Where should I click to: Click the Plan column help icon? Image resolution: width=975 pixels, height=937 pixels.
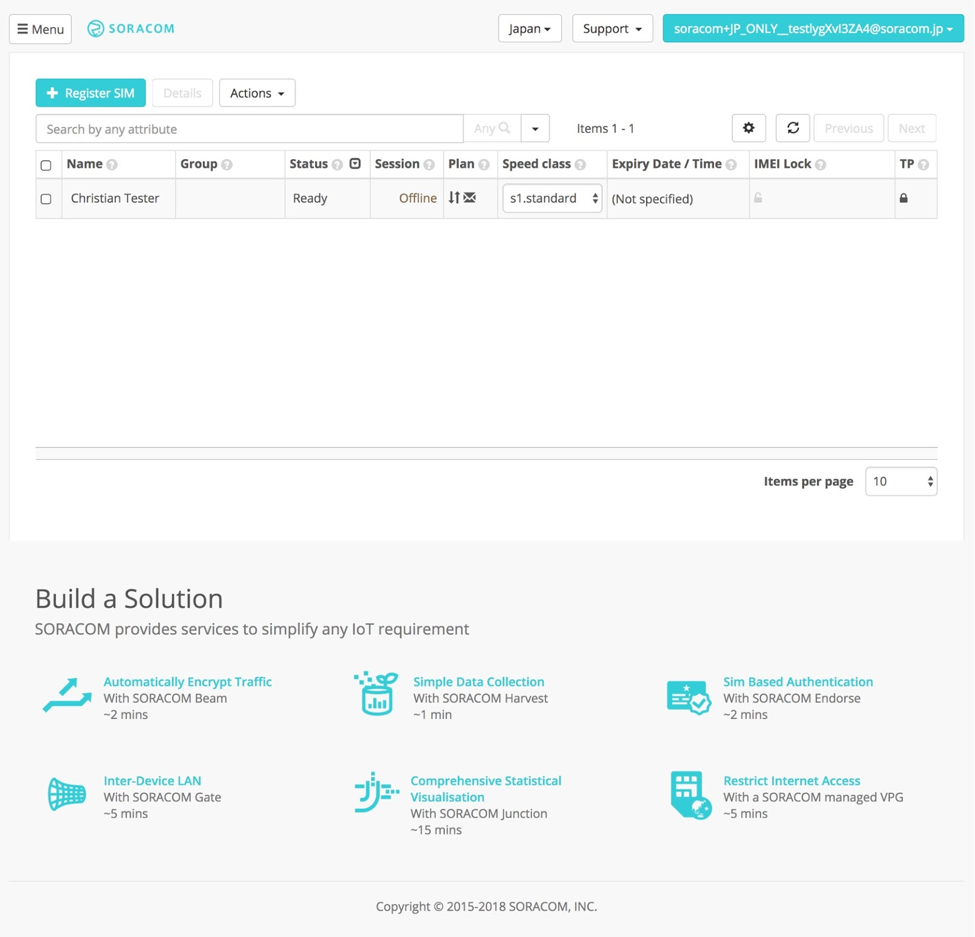coord(484,165)
